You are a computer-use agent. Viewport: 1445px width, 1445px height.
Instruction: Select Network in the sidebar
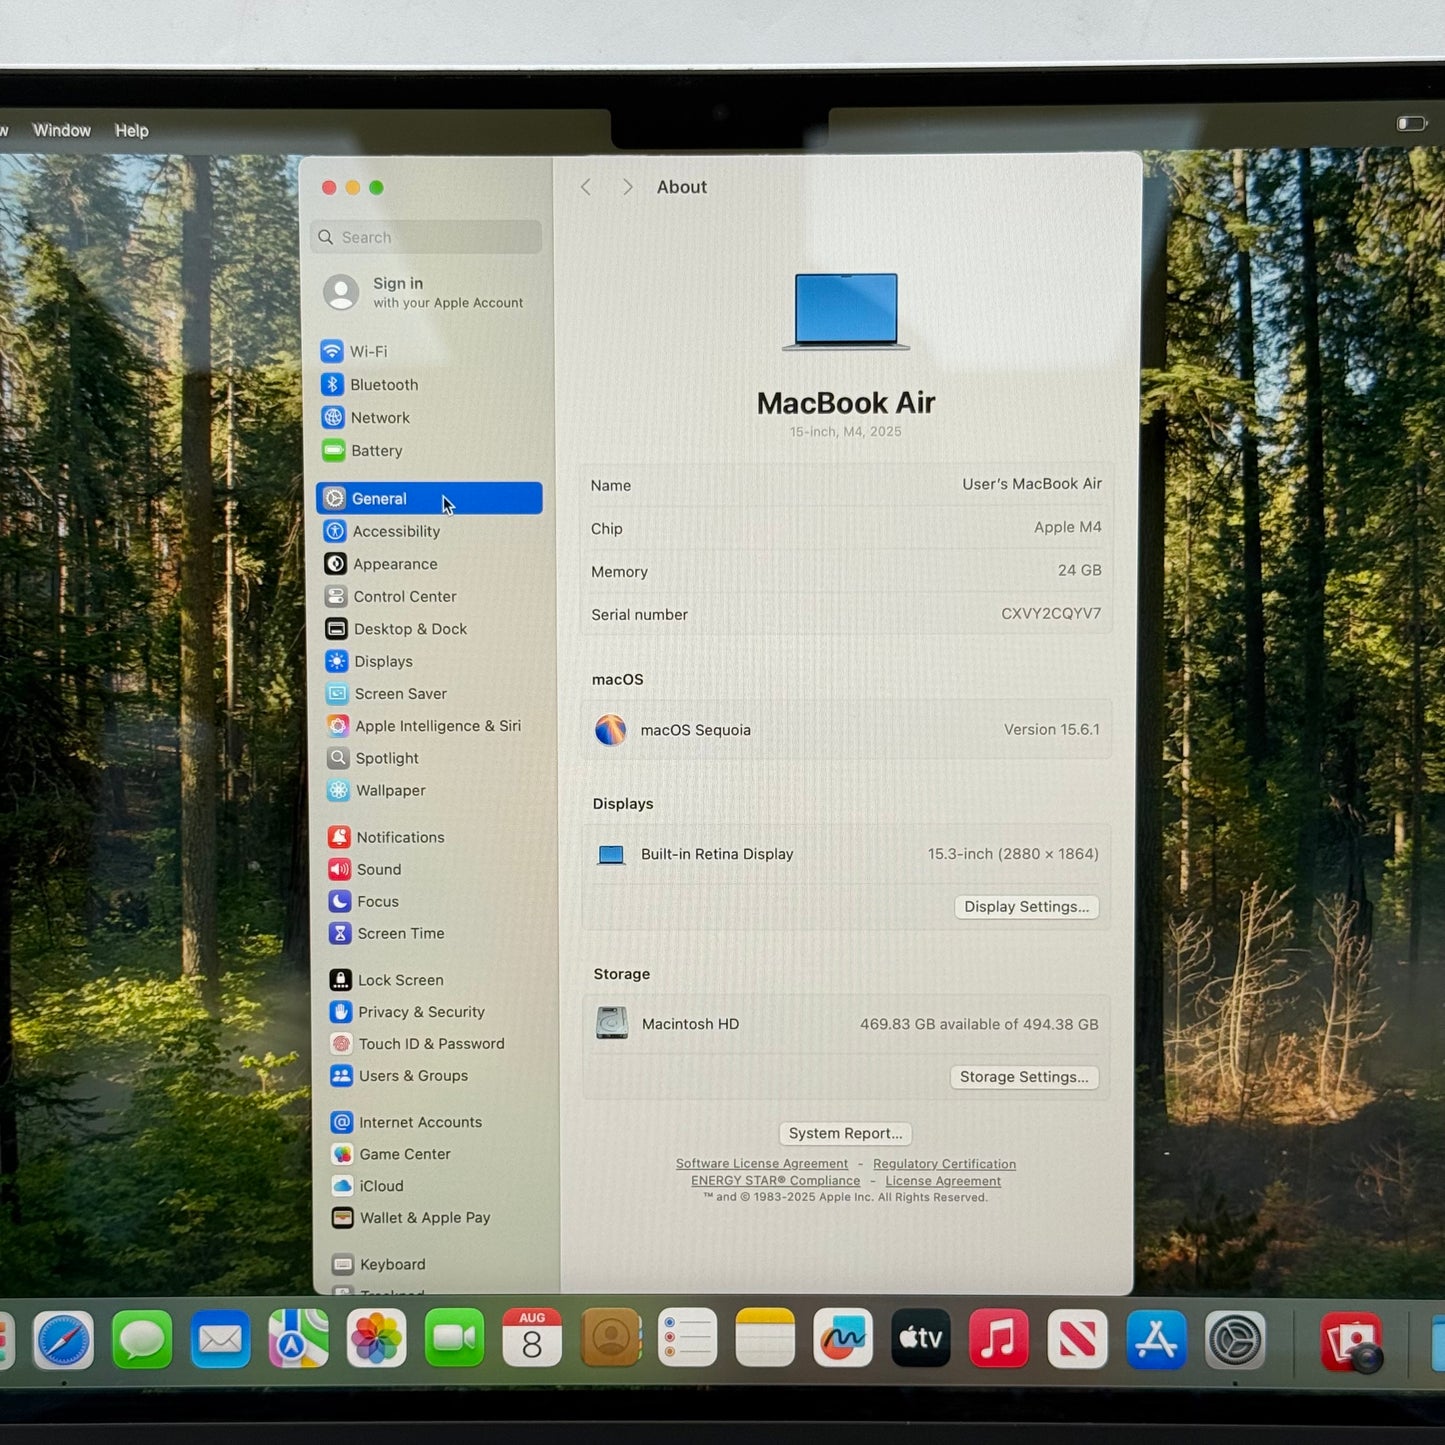[365, 418]
